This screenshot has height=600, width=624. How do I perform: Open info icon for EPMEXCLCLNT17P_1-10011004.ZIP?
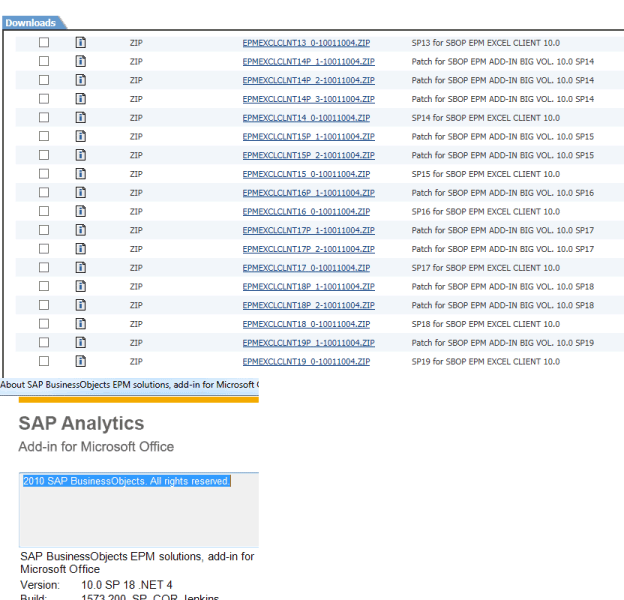(81, 230)
